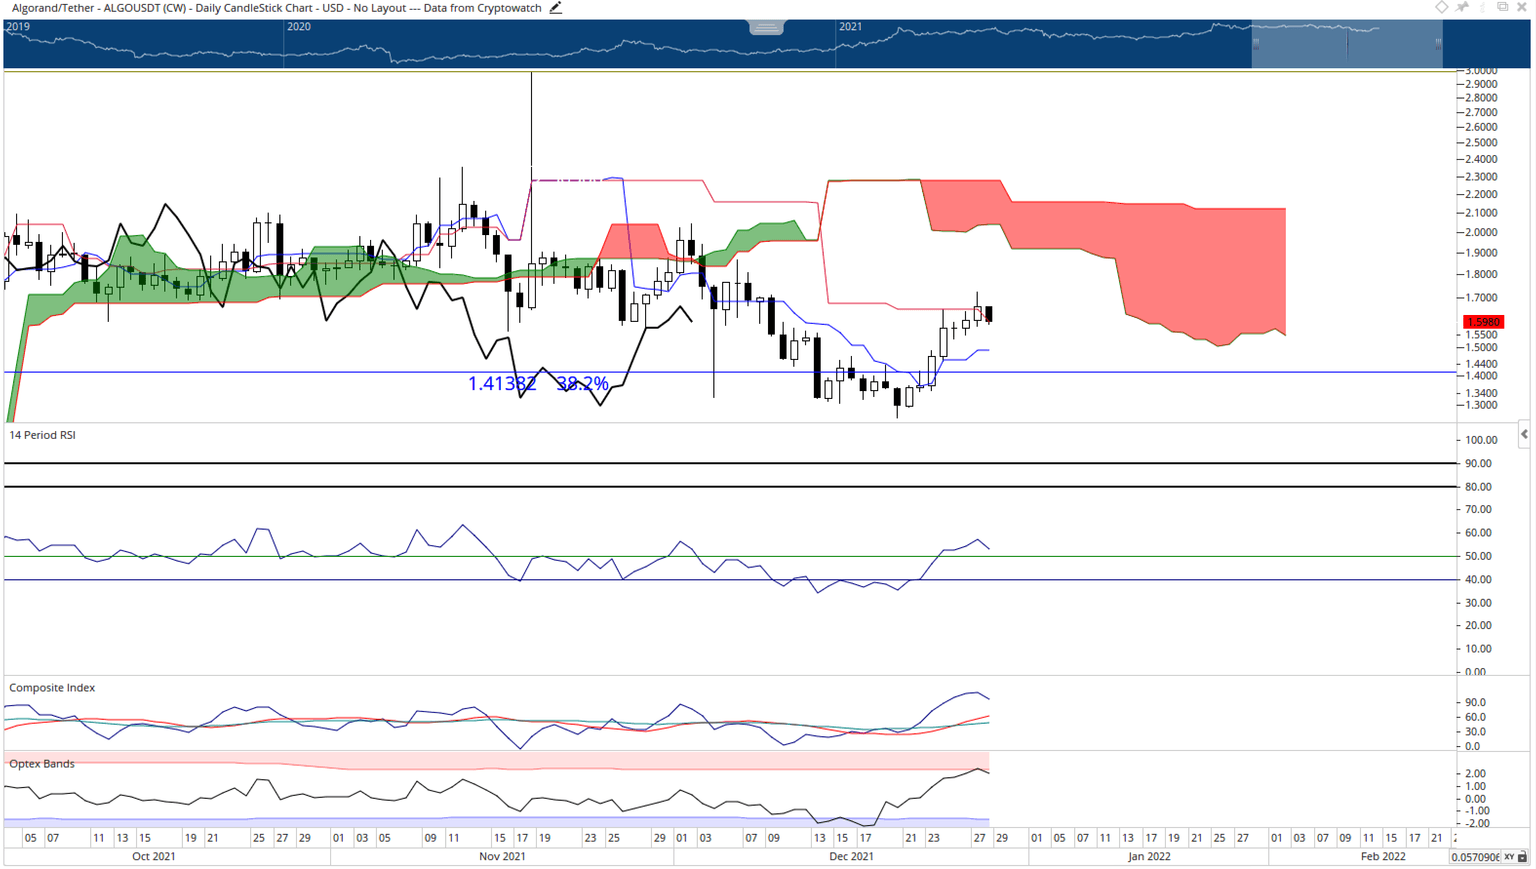Click the pencil edit icon beside chart title
Viewport: 1536px width, 869px height.
click(556, 8)
